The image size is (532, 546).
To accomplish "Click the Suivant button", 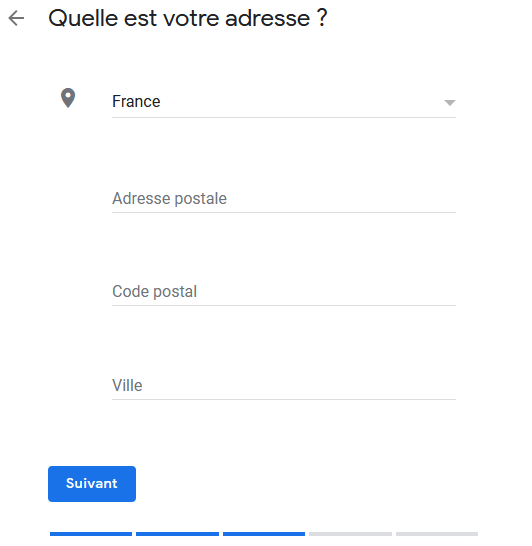I will pos(92,484).
